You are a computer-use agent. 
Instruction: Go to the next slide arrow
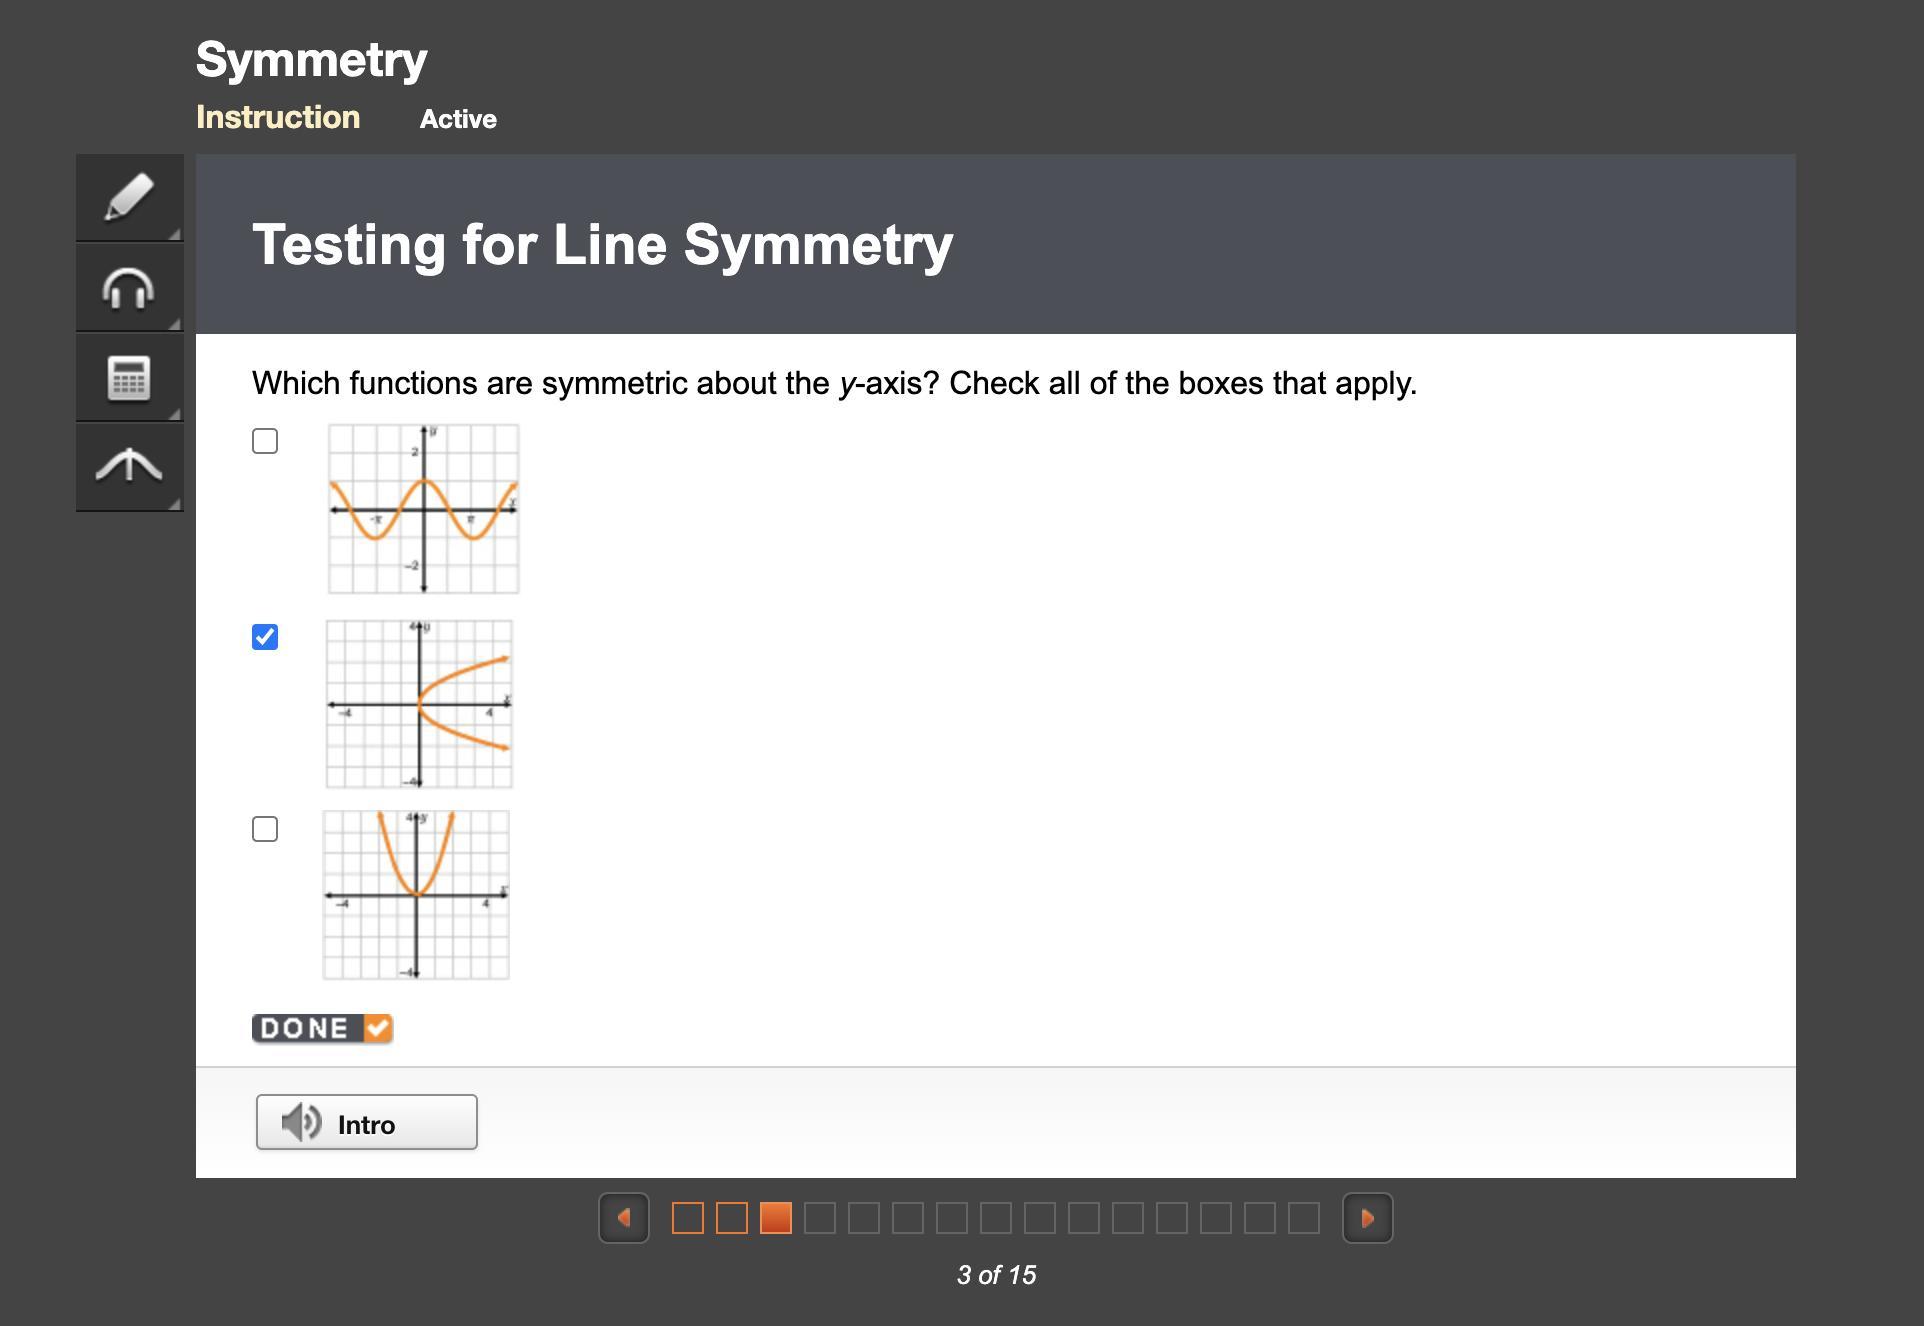pos(1367,1218)
